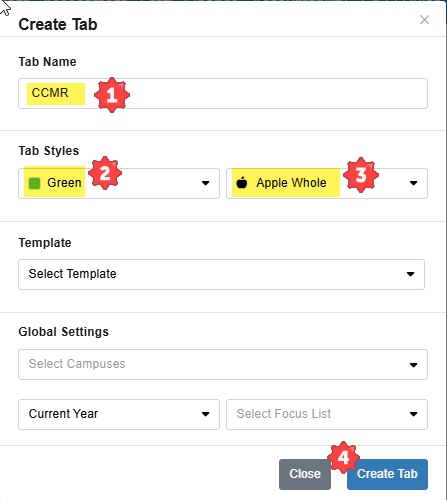Open the Select Campuses dropdown
Viewport: 447px width, 500px height.
tap(223, 364)
